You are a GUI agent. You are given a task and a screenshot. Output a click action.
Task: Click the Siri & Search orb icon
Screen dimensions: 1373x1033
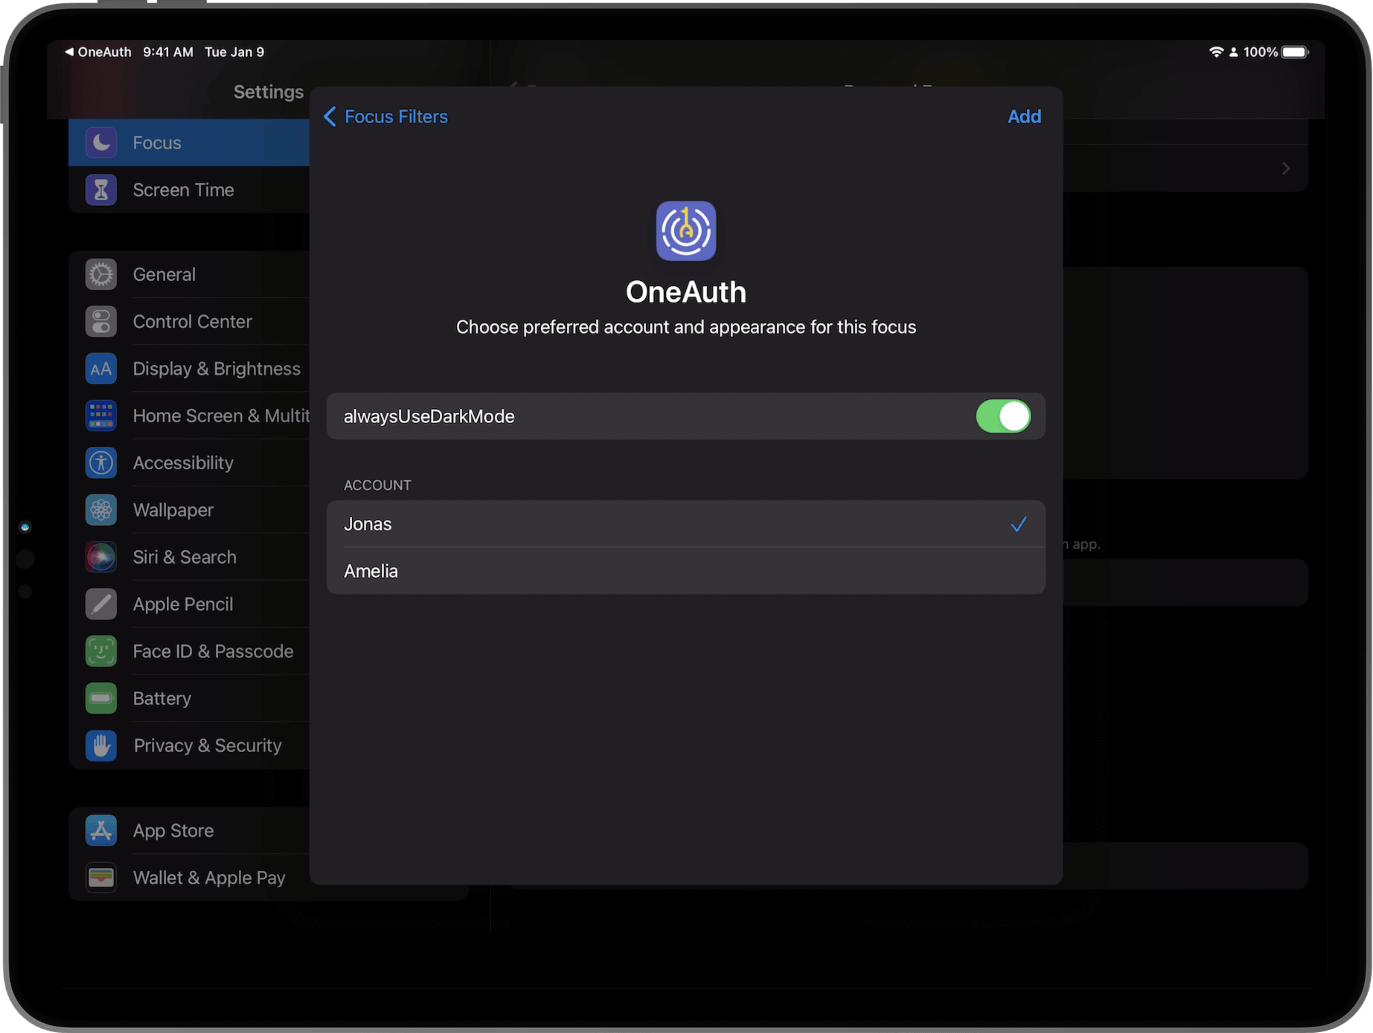(101, 557)
